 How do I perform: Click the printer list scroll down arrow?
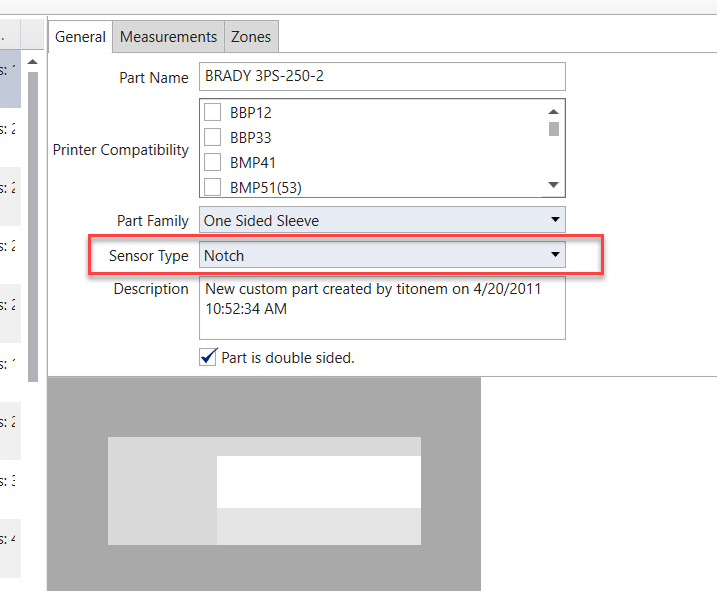[x=554, y=185]
